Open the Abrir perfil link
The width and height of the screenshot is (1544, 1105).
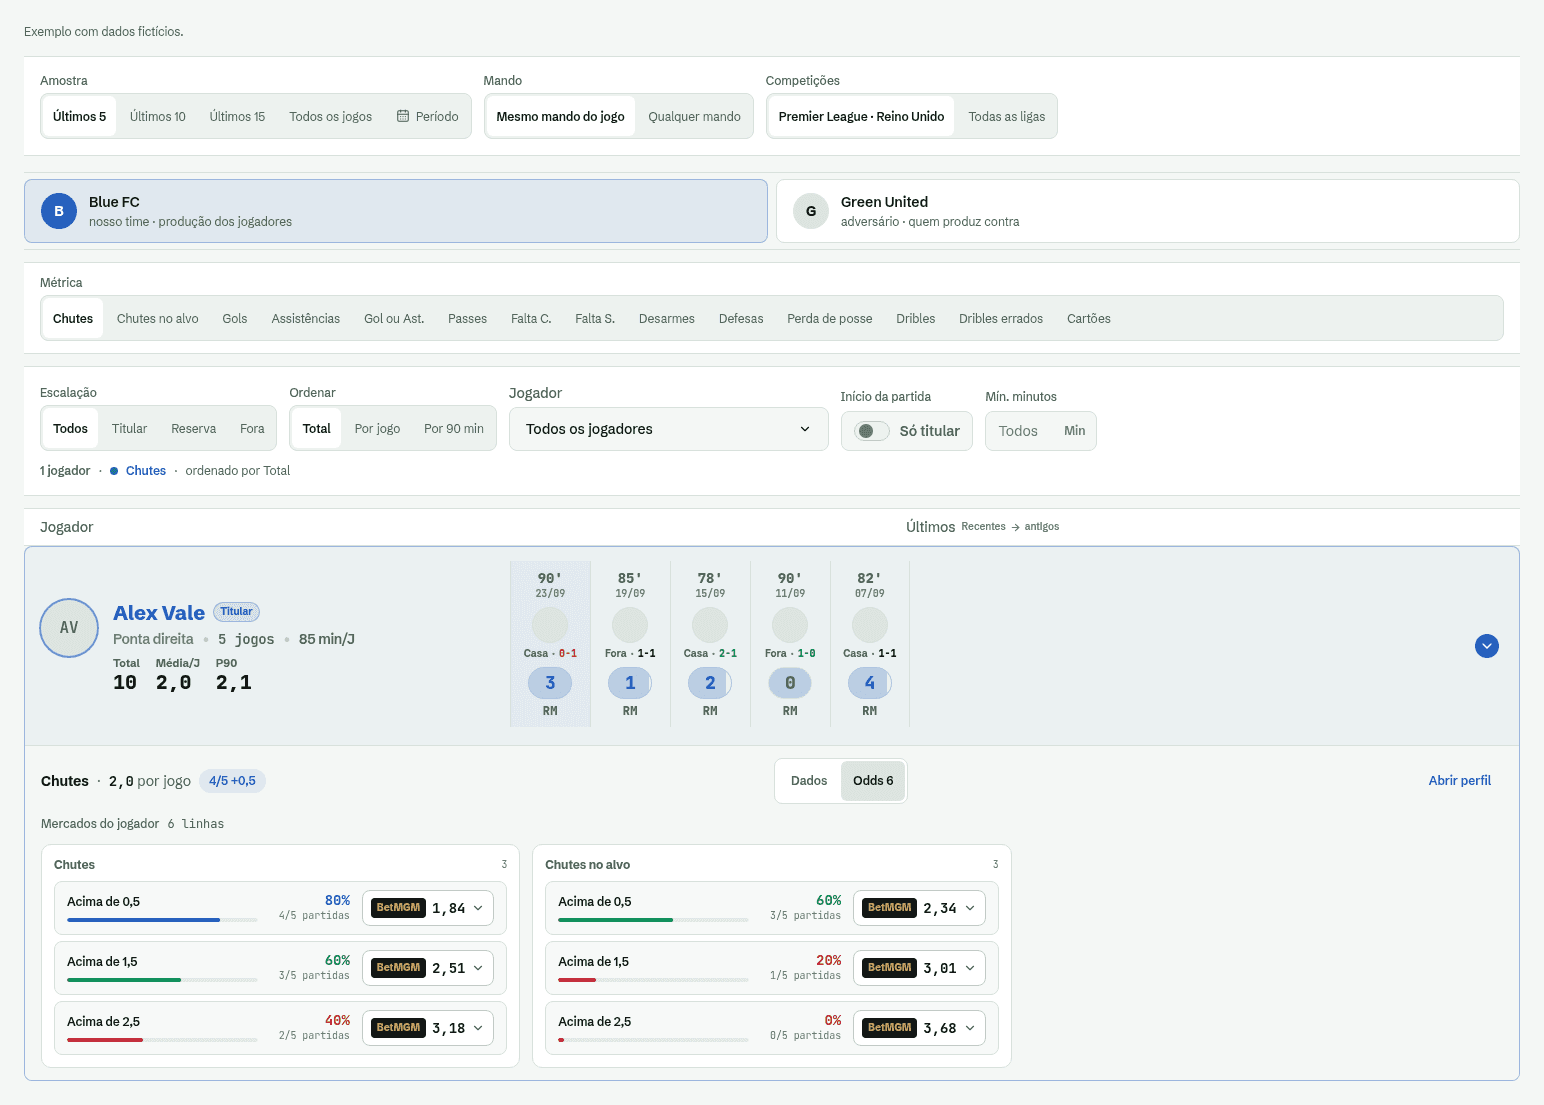click(1460, 781)
